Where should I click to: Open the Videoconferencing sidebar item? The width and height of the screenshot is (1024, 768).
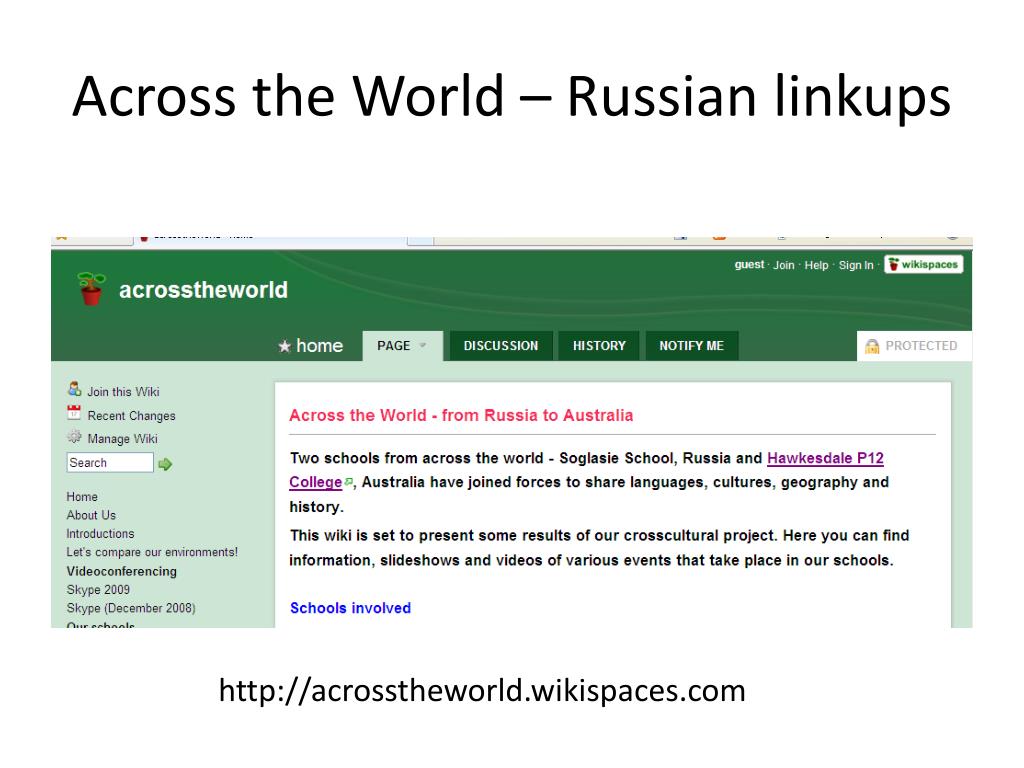(x=121, y=571)
